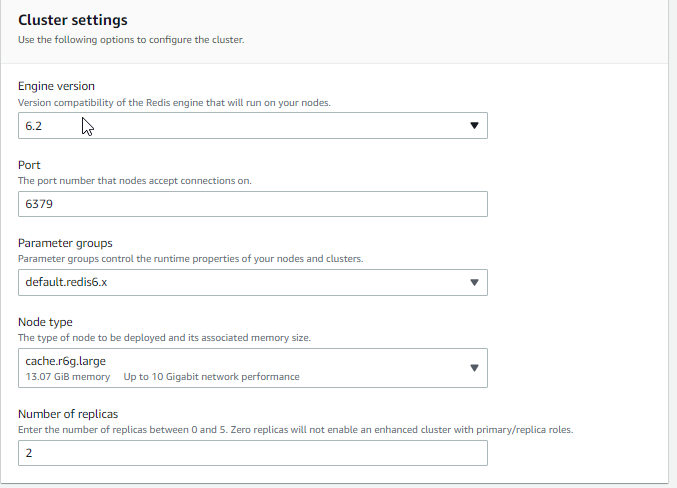Click the Cluster settings heading
This screenshot has height=488, width=677.
73,20
